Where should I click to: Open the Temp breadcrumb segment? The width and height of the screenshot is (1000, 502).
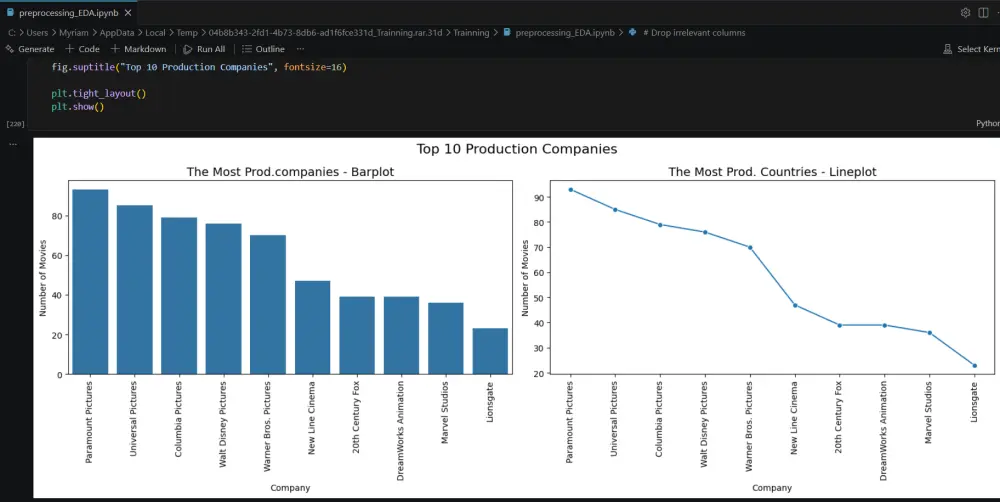click(187, 33)
